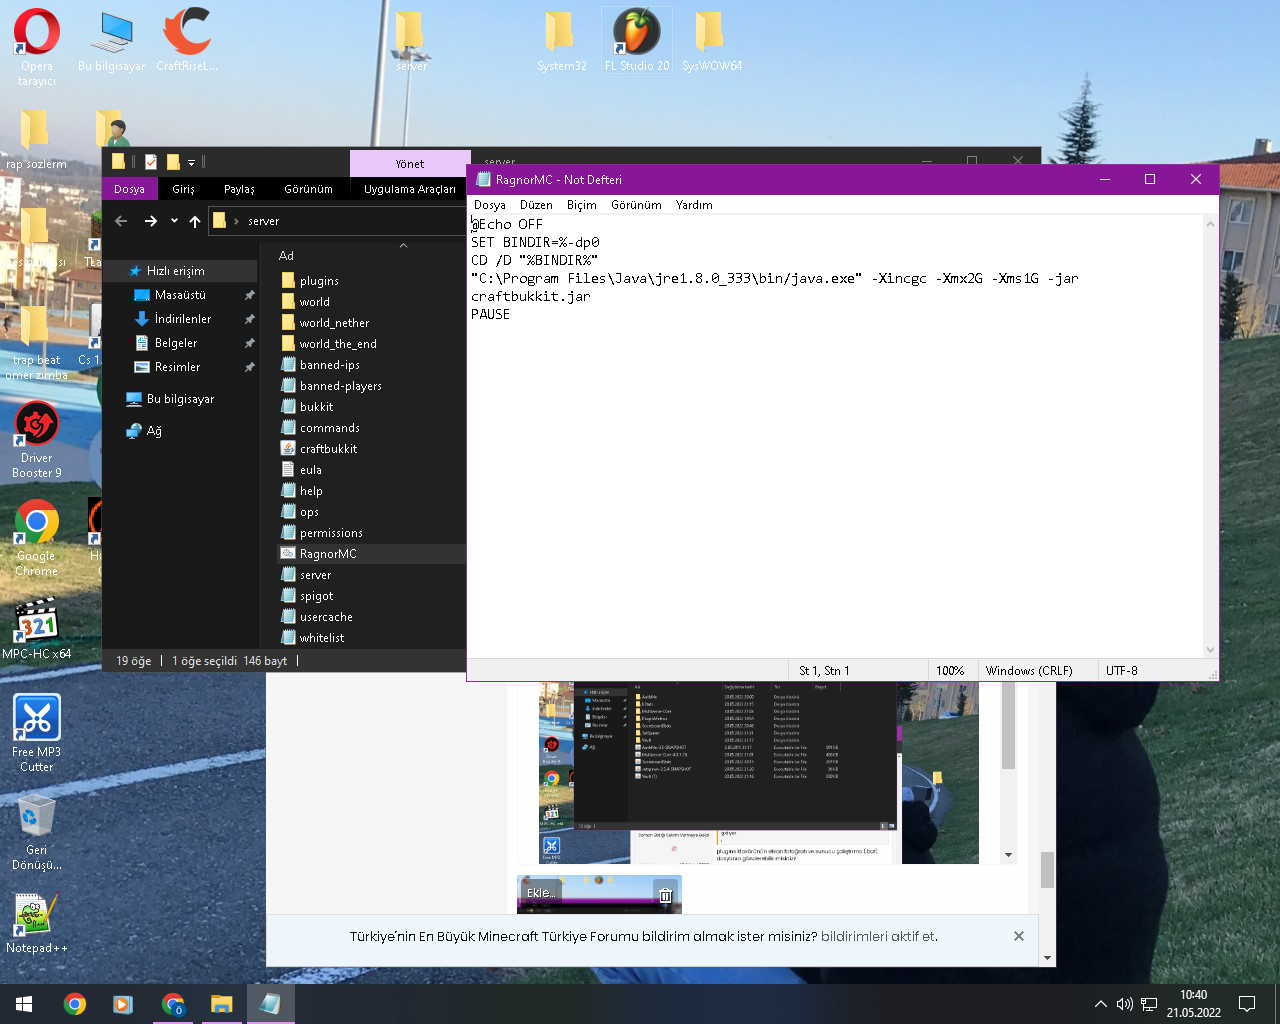
Task: Open rap sozlerm desktop folder
Action: click(x=36, y=138)
